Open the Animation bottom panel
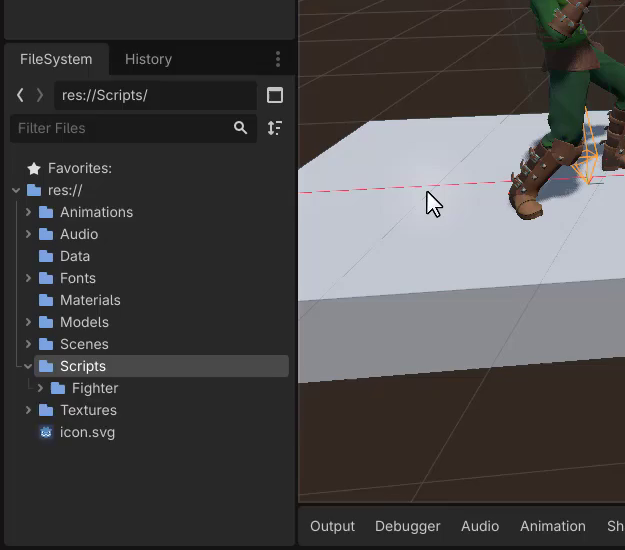 pyautogui.click(x=553, y=526)
